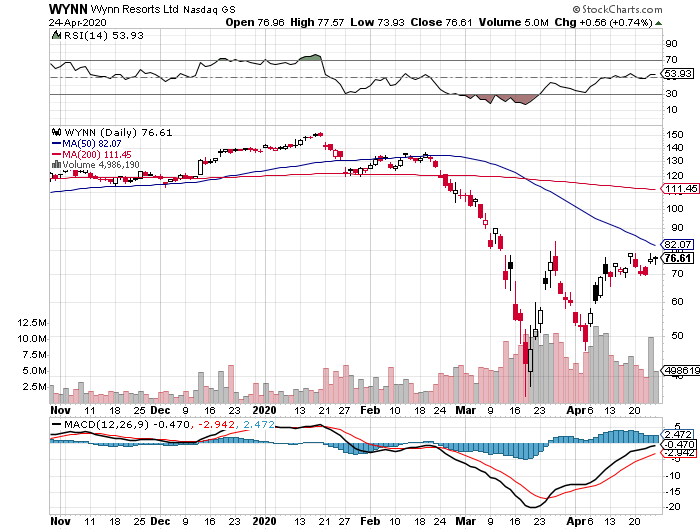Click the -2.942 signal axis tag

coord(679,453)
